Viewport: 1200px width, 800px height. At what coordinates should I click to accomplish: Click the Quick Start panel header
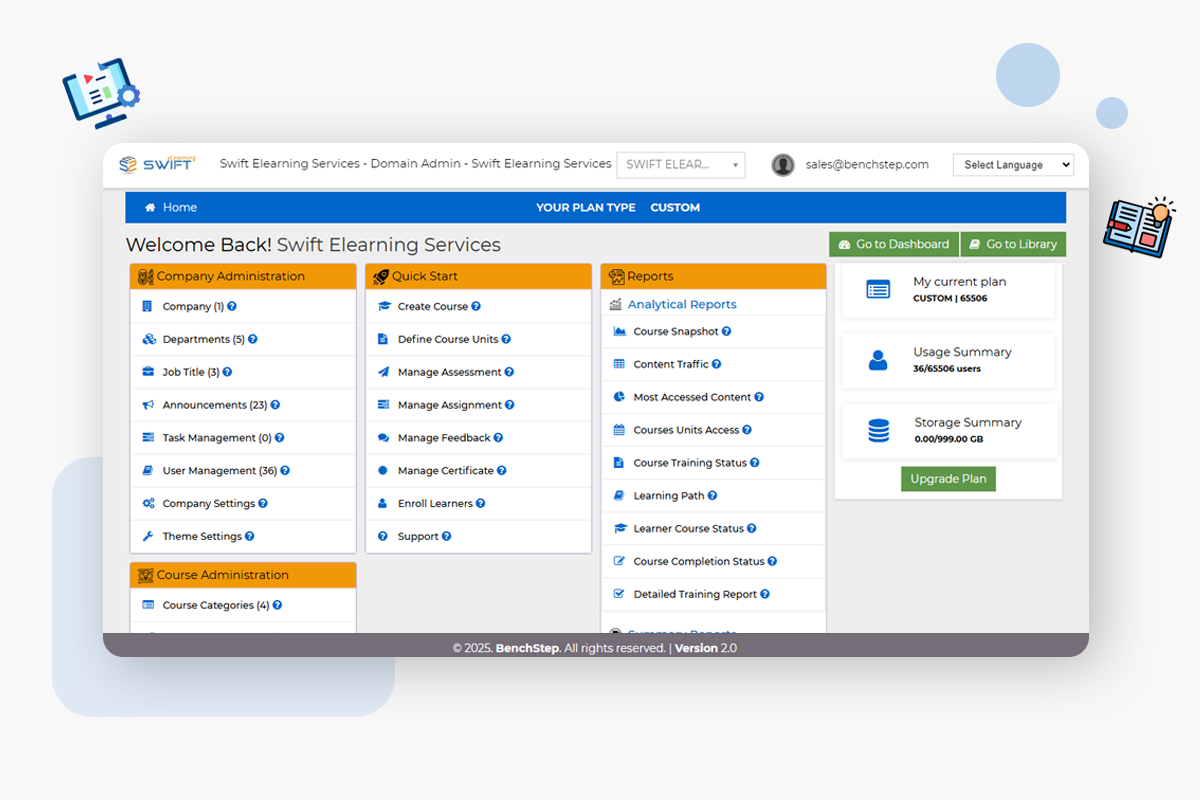coord(478,276)
